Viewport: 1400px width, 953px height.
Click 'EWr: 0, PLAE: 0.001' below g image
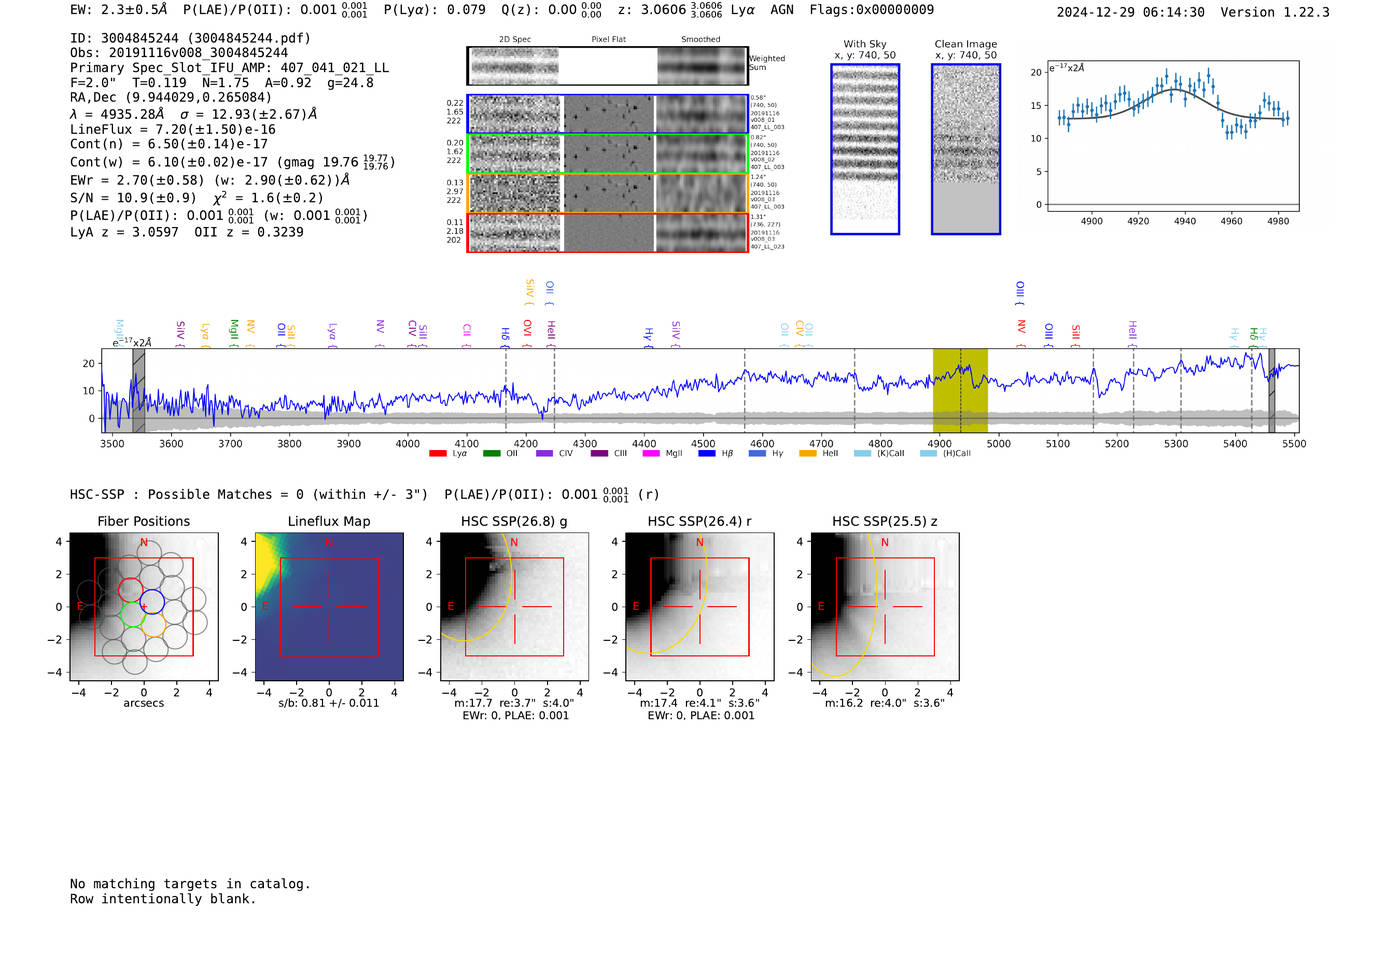click(515, 716)
